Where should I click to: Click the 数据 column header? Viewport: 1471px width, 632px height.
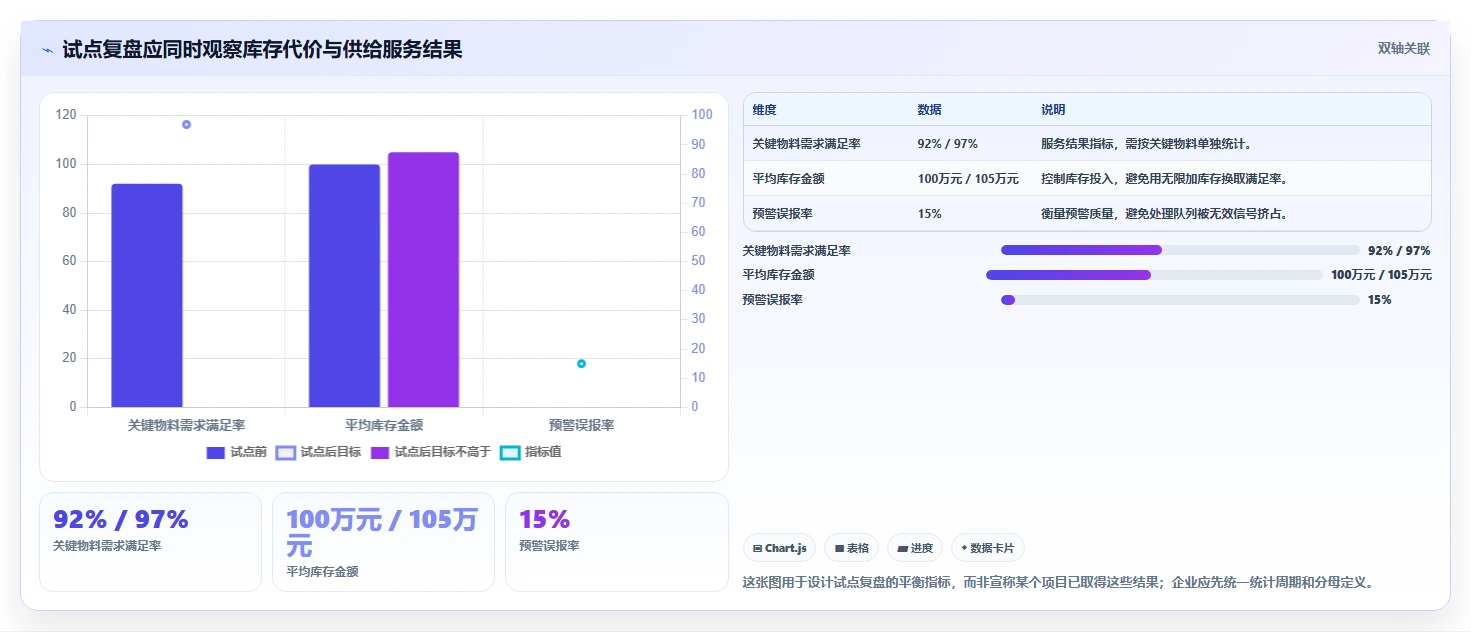929,110
